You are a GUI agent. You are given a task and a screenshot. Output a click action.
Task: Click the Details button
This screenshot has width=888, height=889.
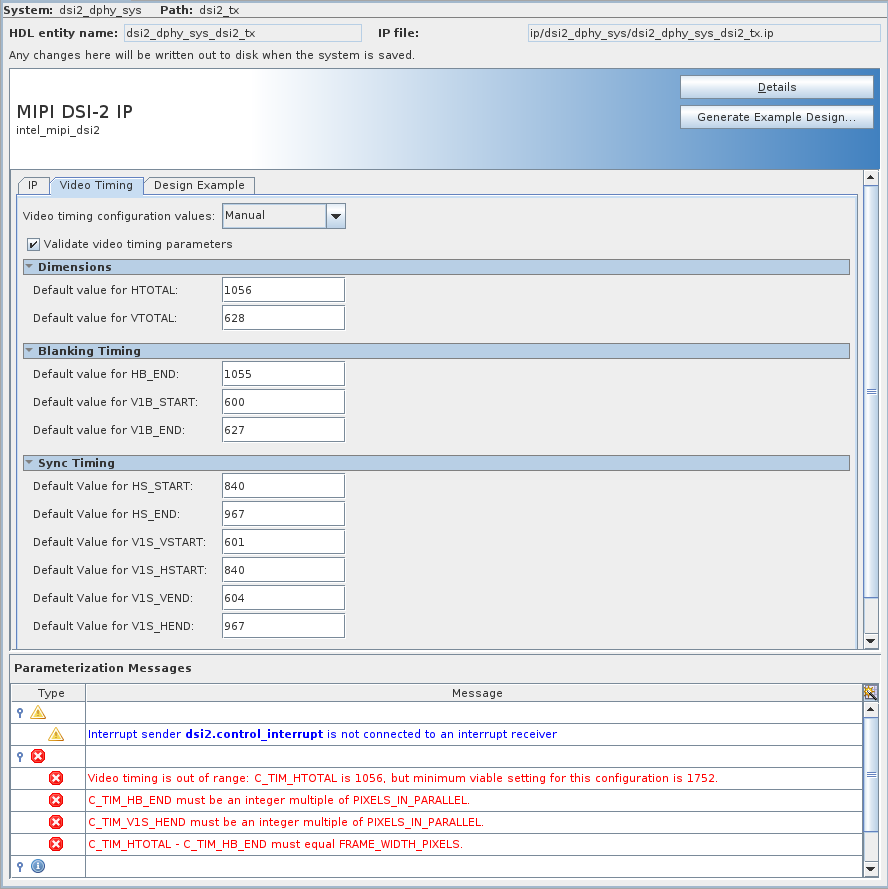777,87
